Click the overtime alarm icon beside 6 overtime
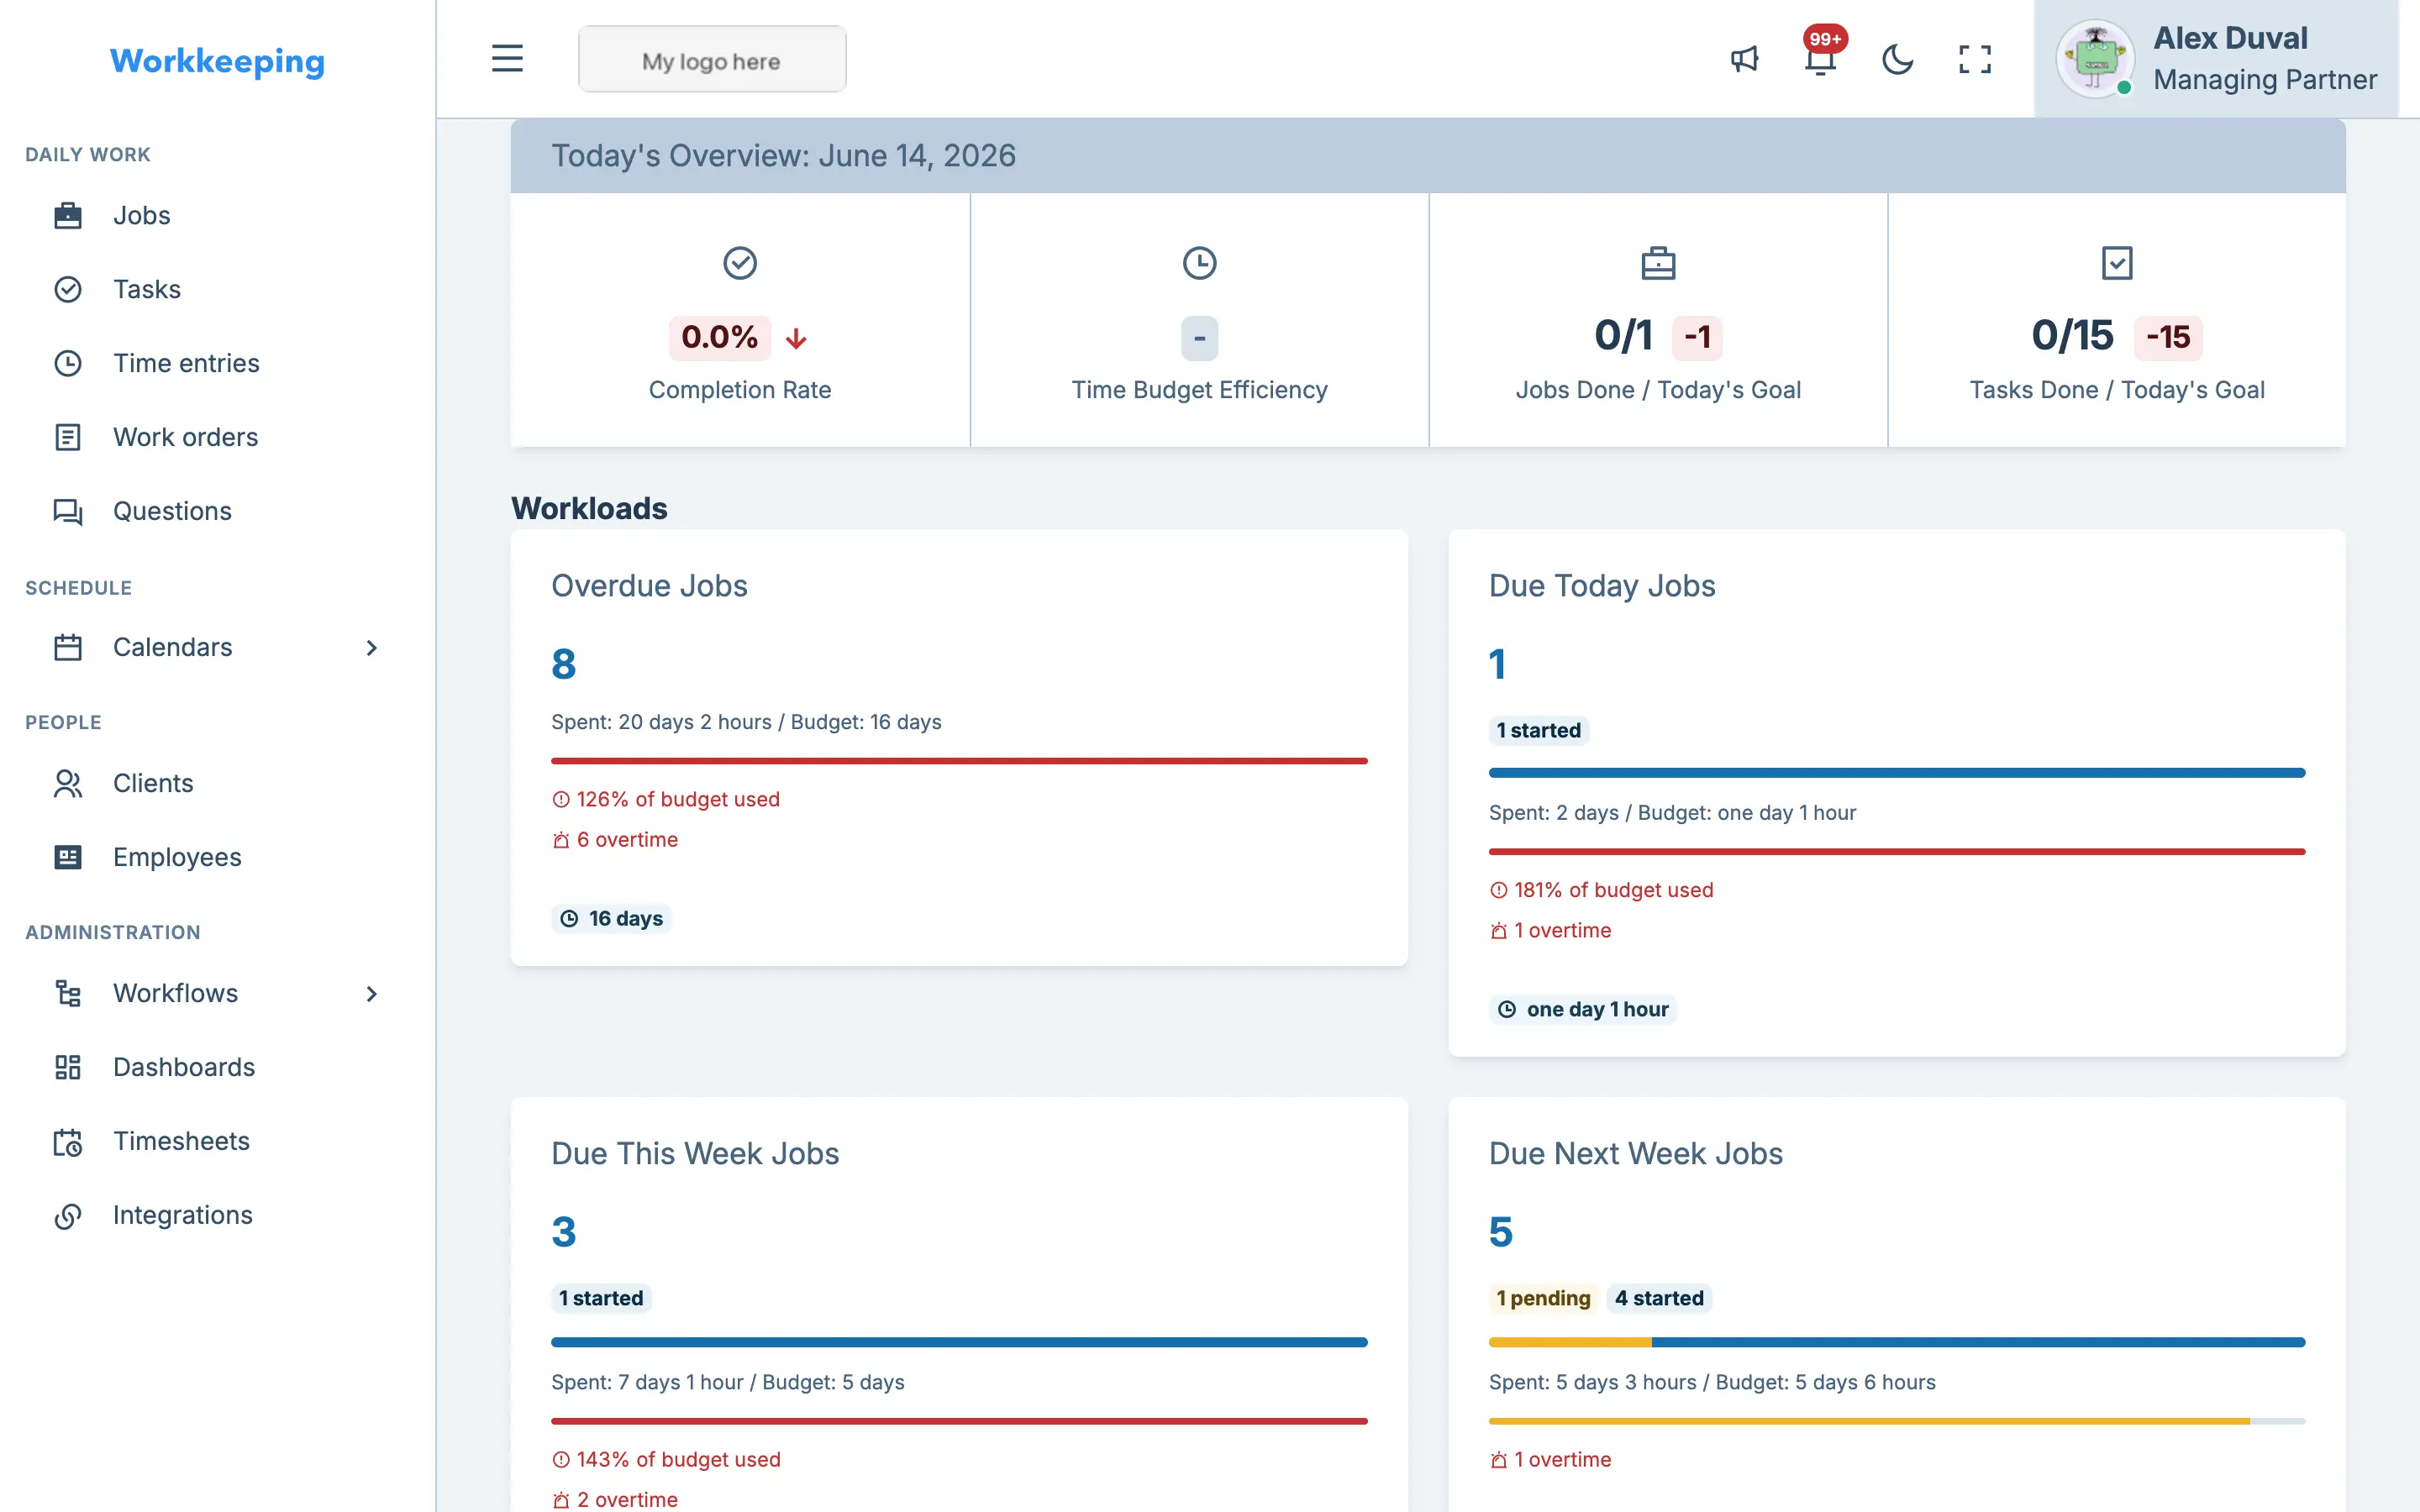2420x1512 pixels. tap(561, 840)
